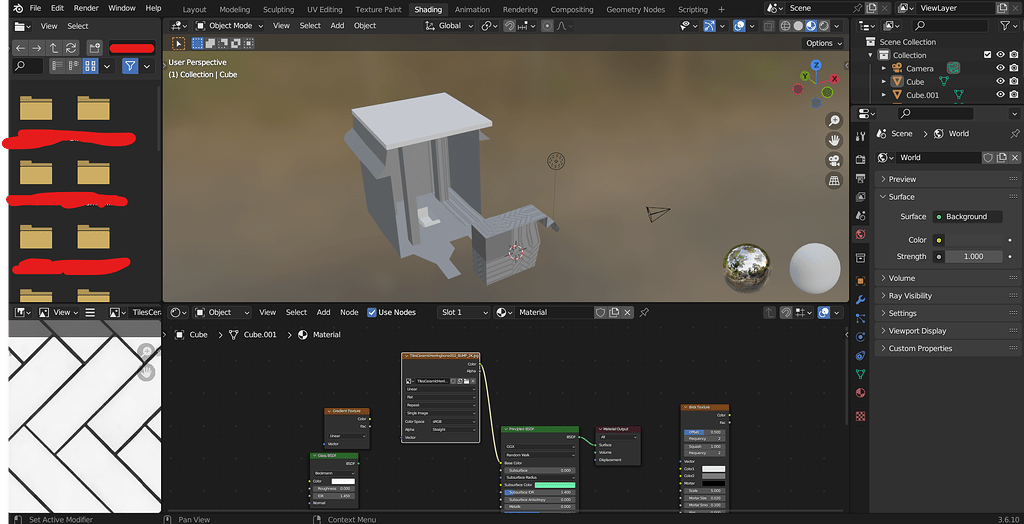This screenshot has height=524, width=1024.
Task: Hide Cube in viewport with eye icon
Action: pos(1000,82)
